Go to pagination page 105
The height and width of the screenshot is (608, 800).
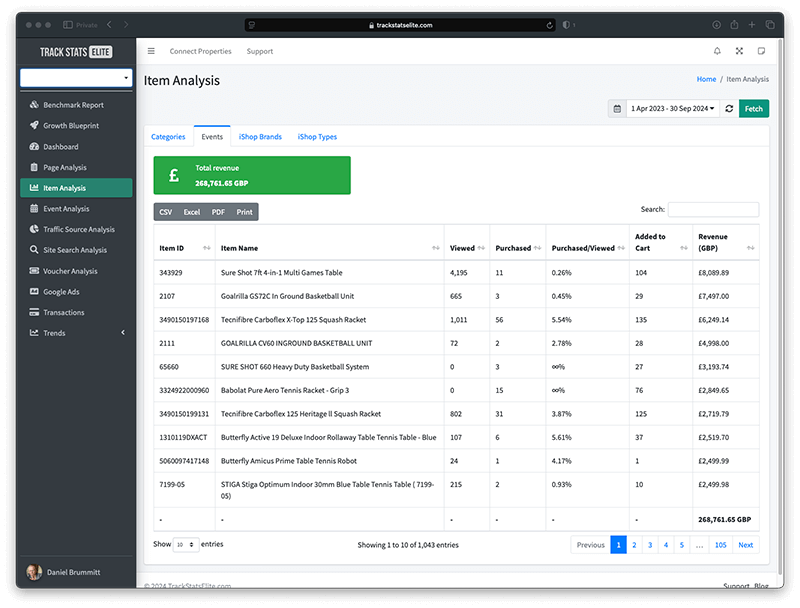720,545
